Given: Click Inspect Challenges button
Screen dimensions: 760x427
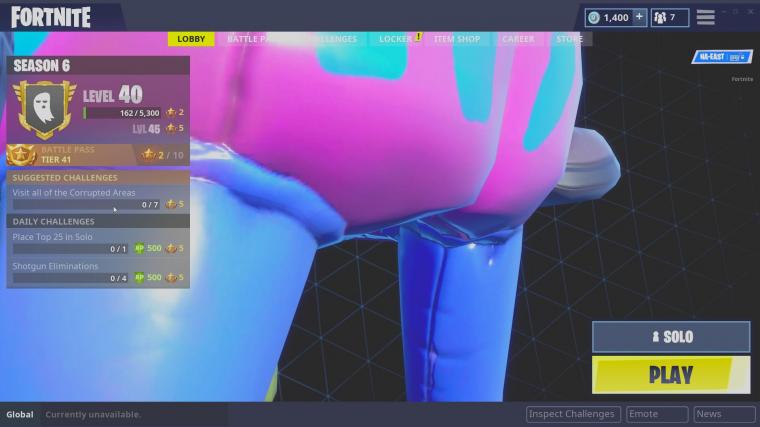Looking at the screenshot, I should [x=573, y=414].
